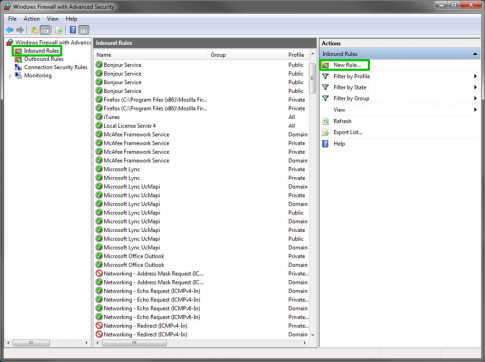Open the Help menu in the menu bar
The image size is (485, 362).
coord(71,19)
